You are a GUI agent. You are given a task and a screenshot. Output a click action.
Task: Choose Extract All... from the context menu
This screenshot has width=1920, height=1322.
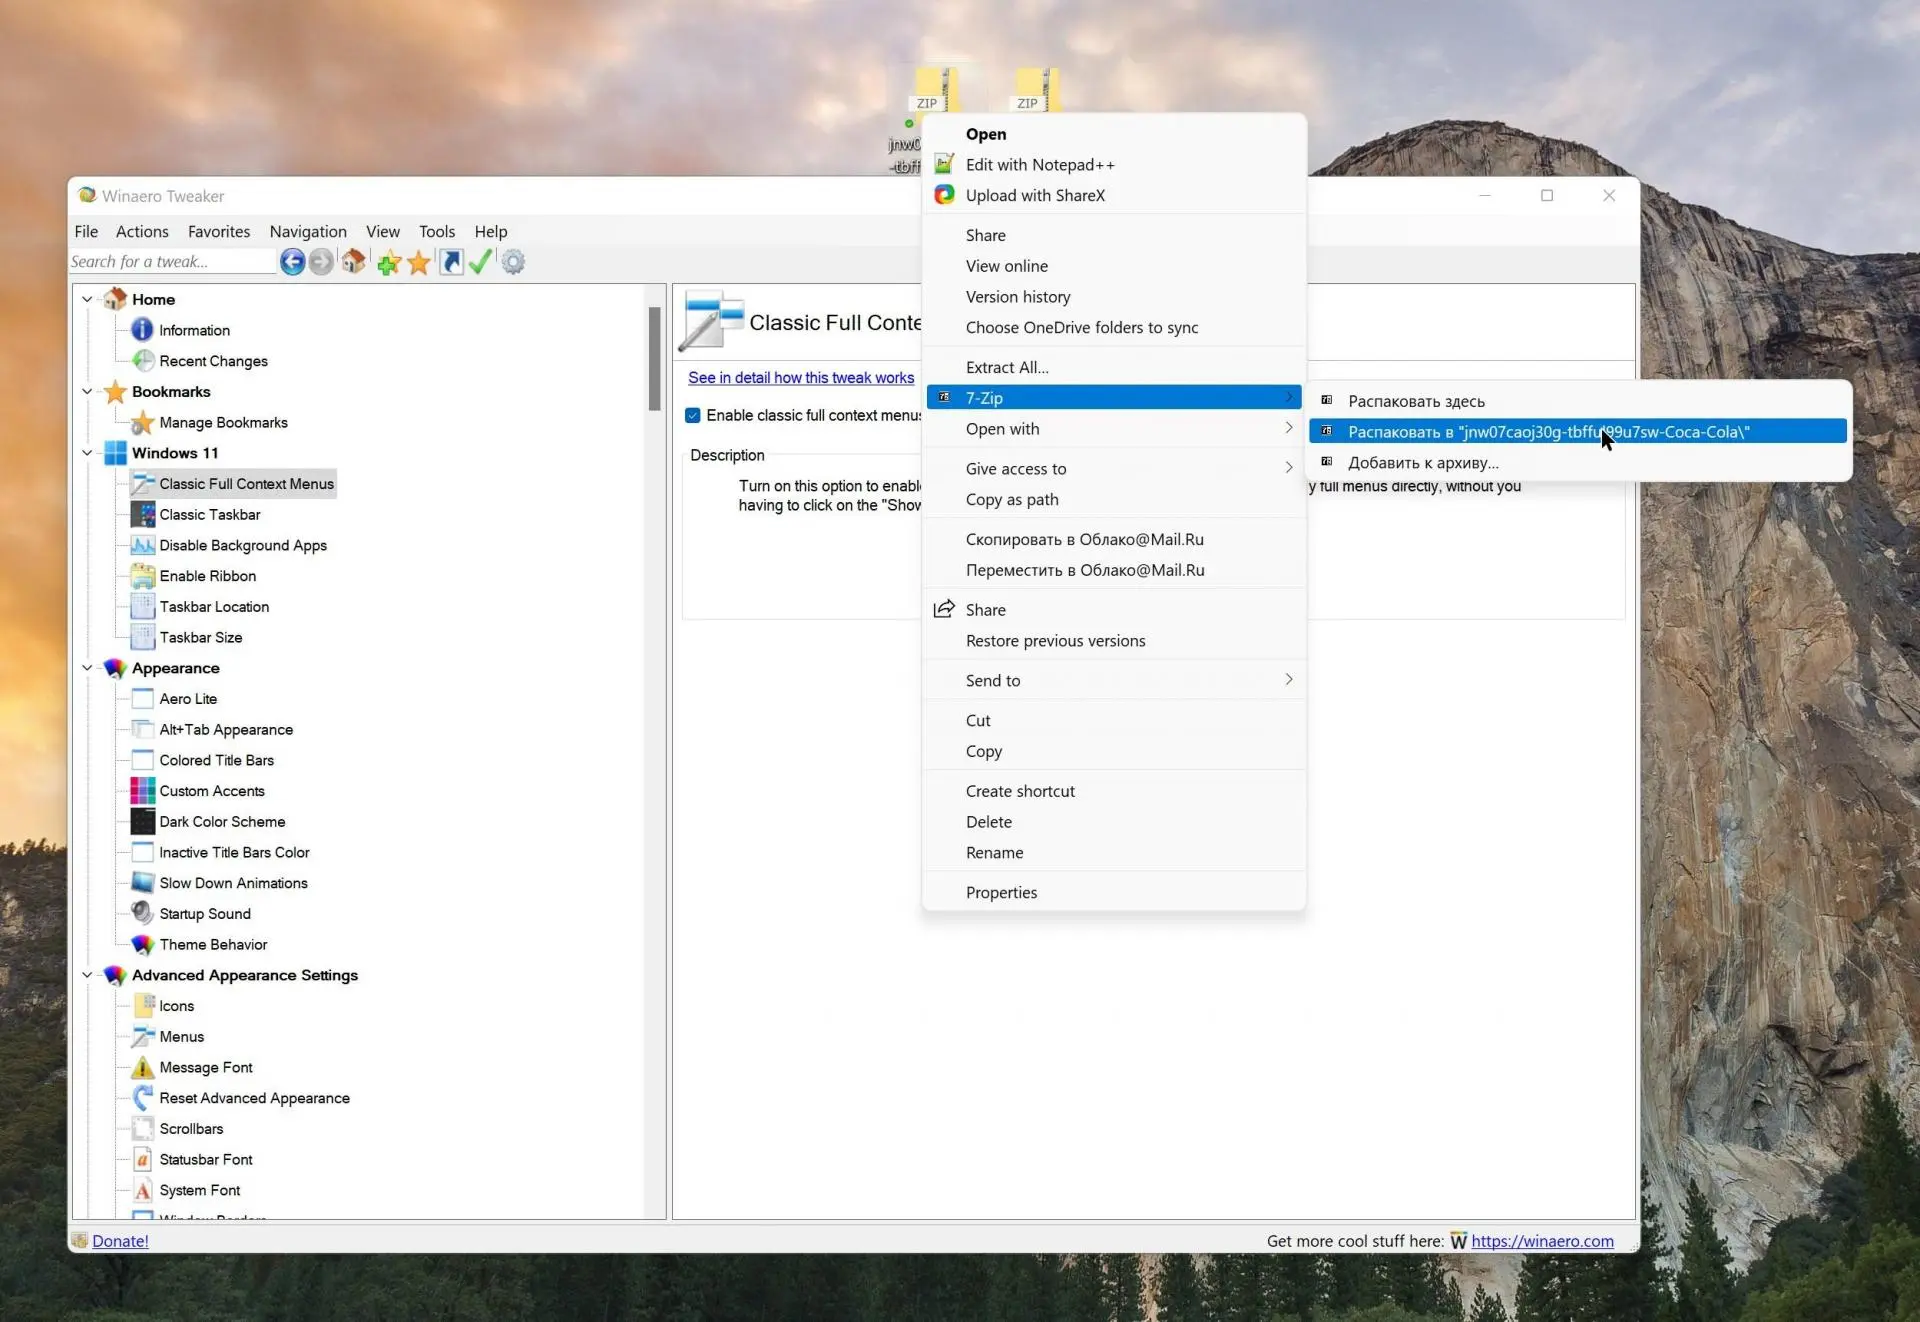click(1114, 367)
